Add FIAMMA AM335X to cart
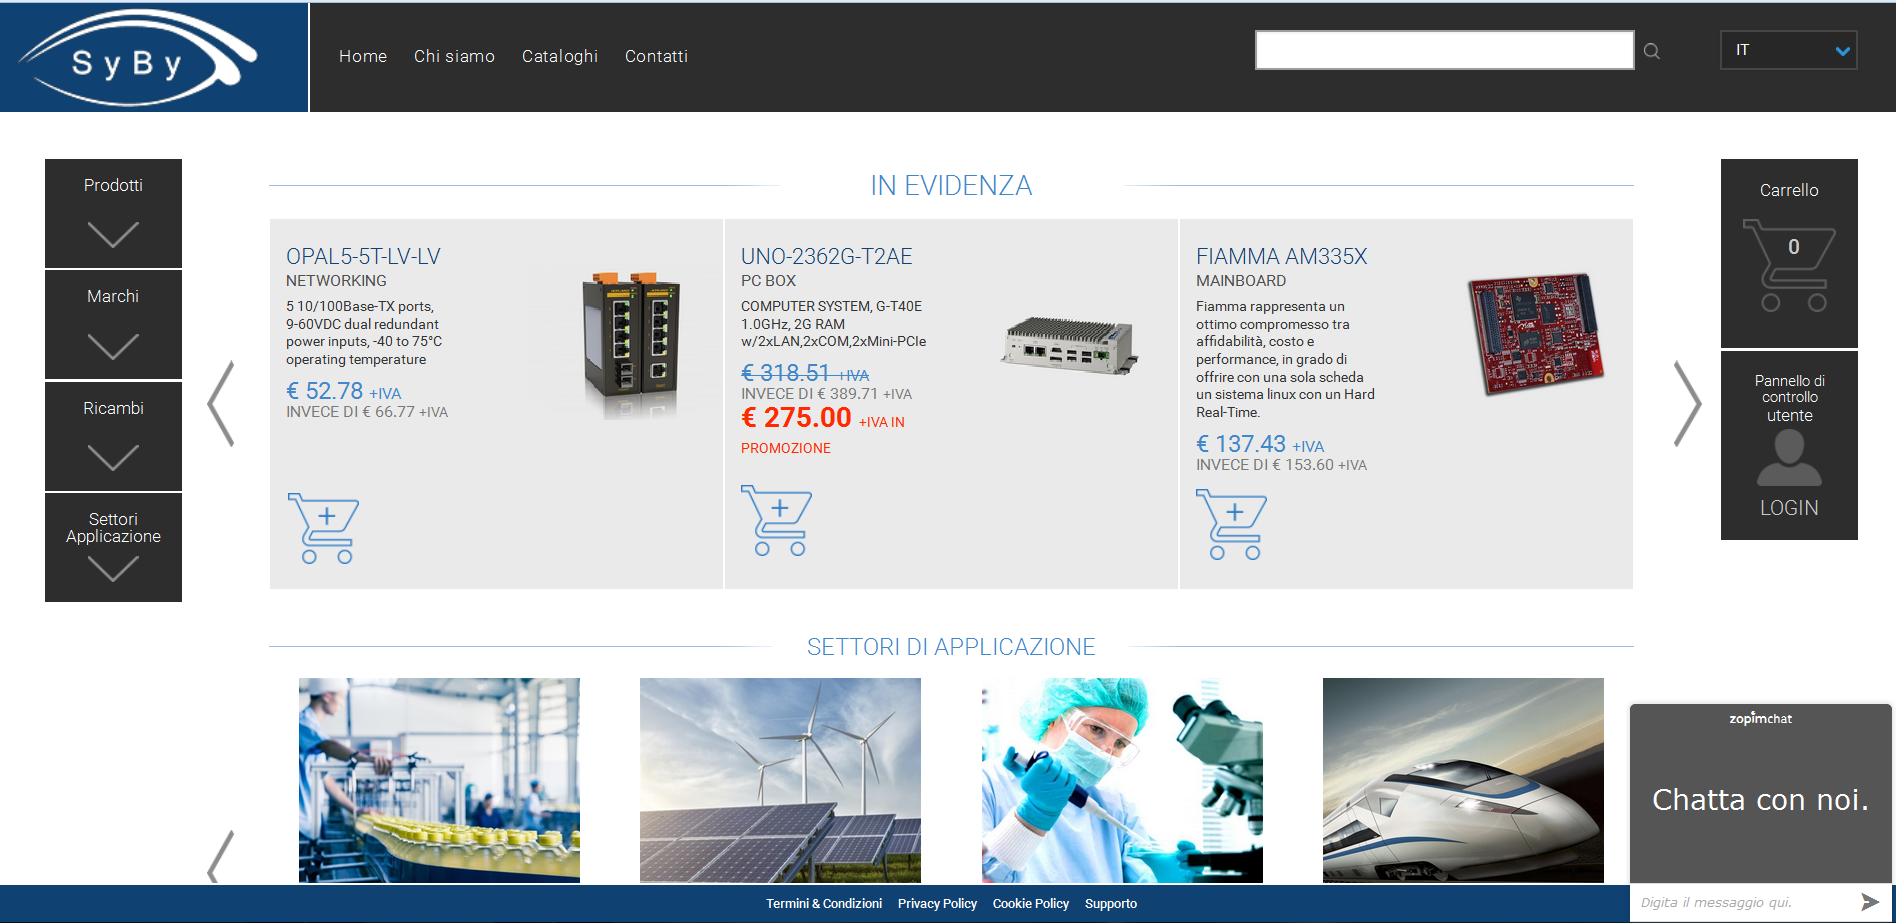This screenshot has height=923, width=1896. click(x=1231, y=524)
